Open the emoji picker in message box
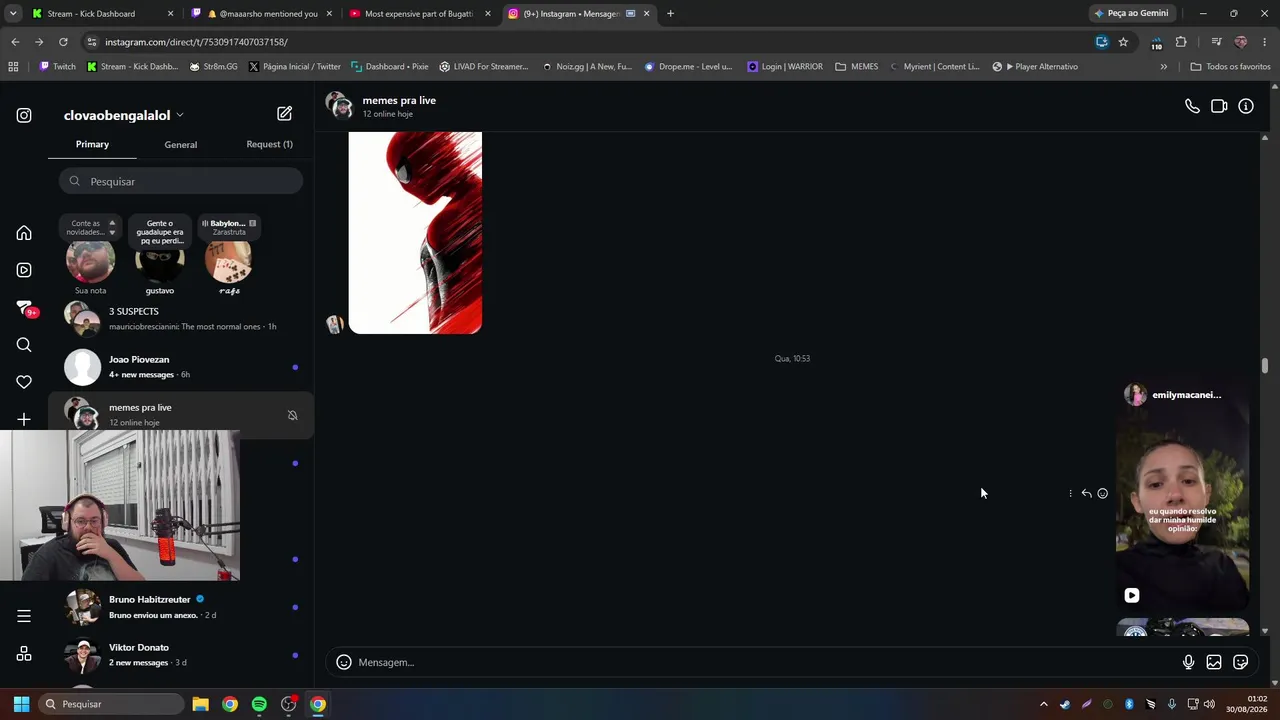 tap(344, 662)
